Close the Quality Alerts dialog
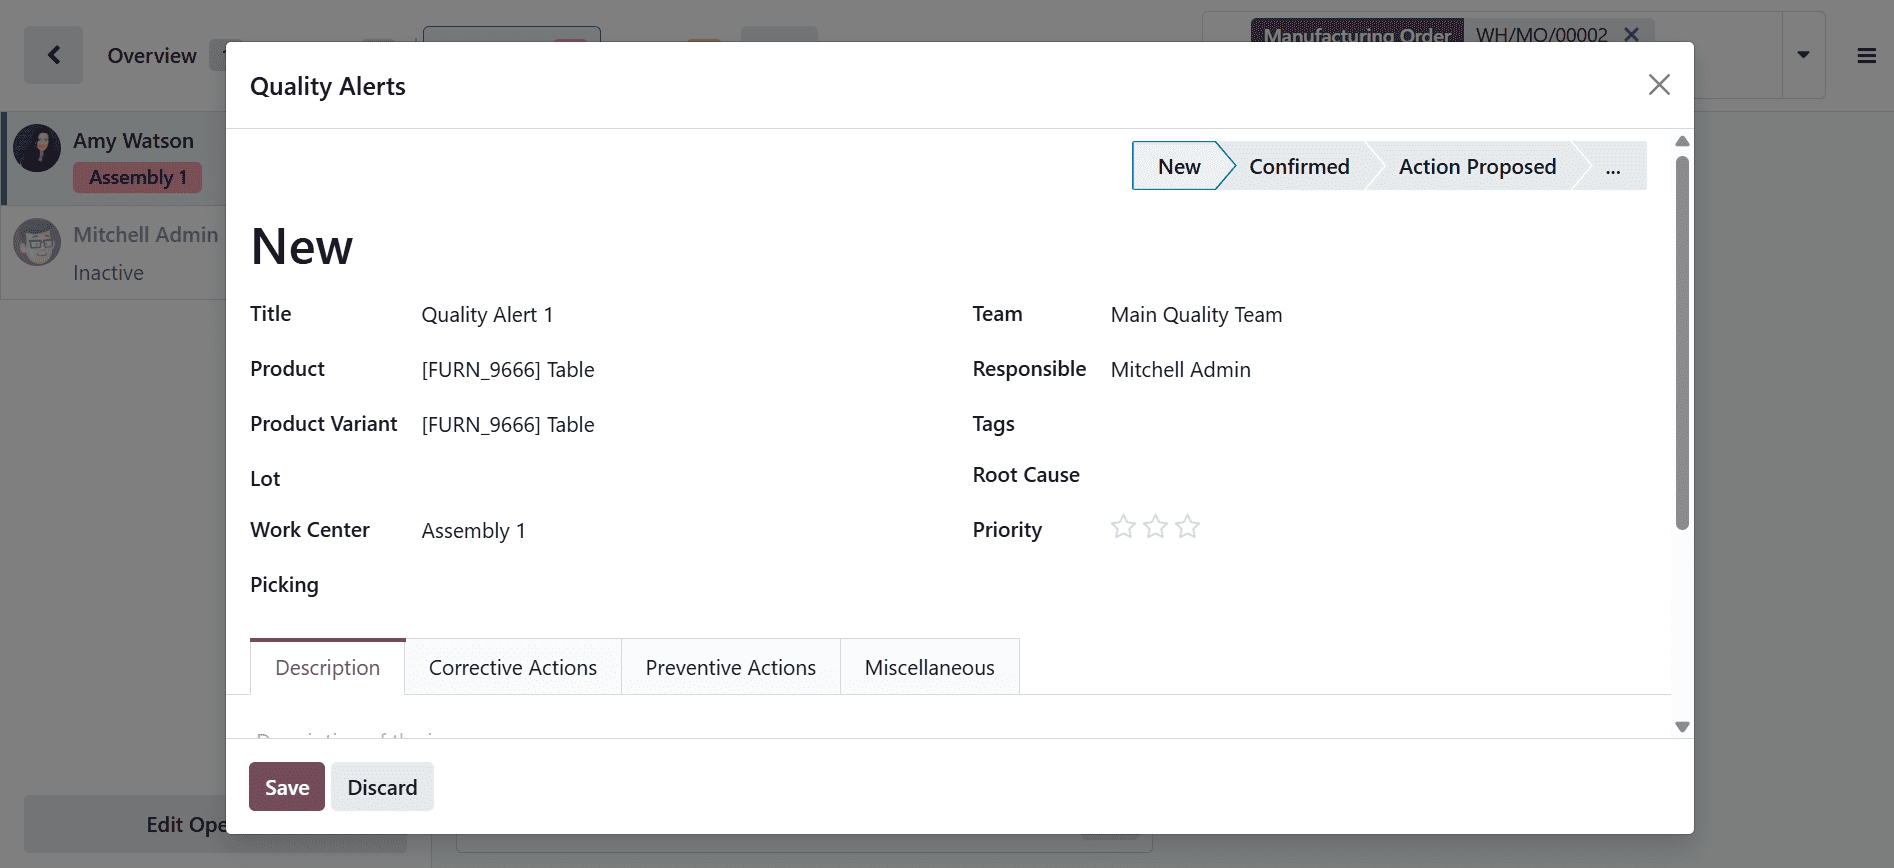This screenshot has height=868, width=1894. coord(1659,85)
